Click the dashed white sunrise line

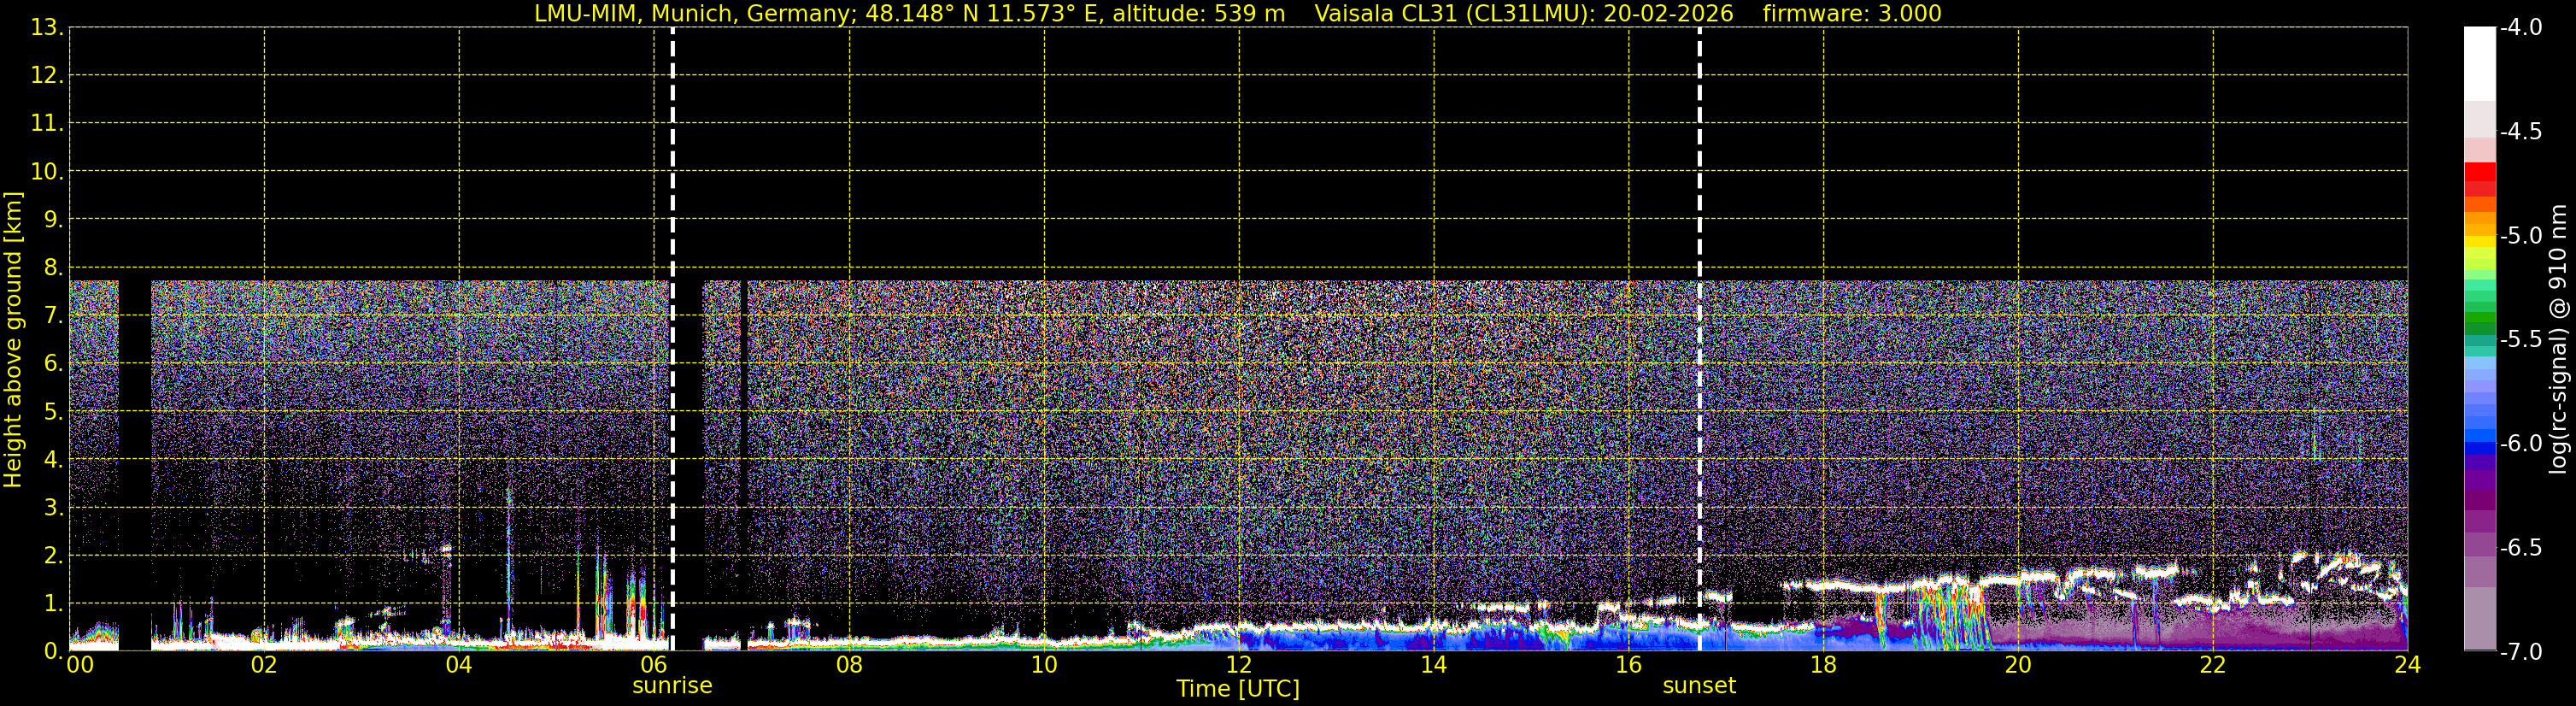tap(672, 339)
